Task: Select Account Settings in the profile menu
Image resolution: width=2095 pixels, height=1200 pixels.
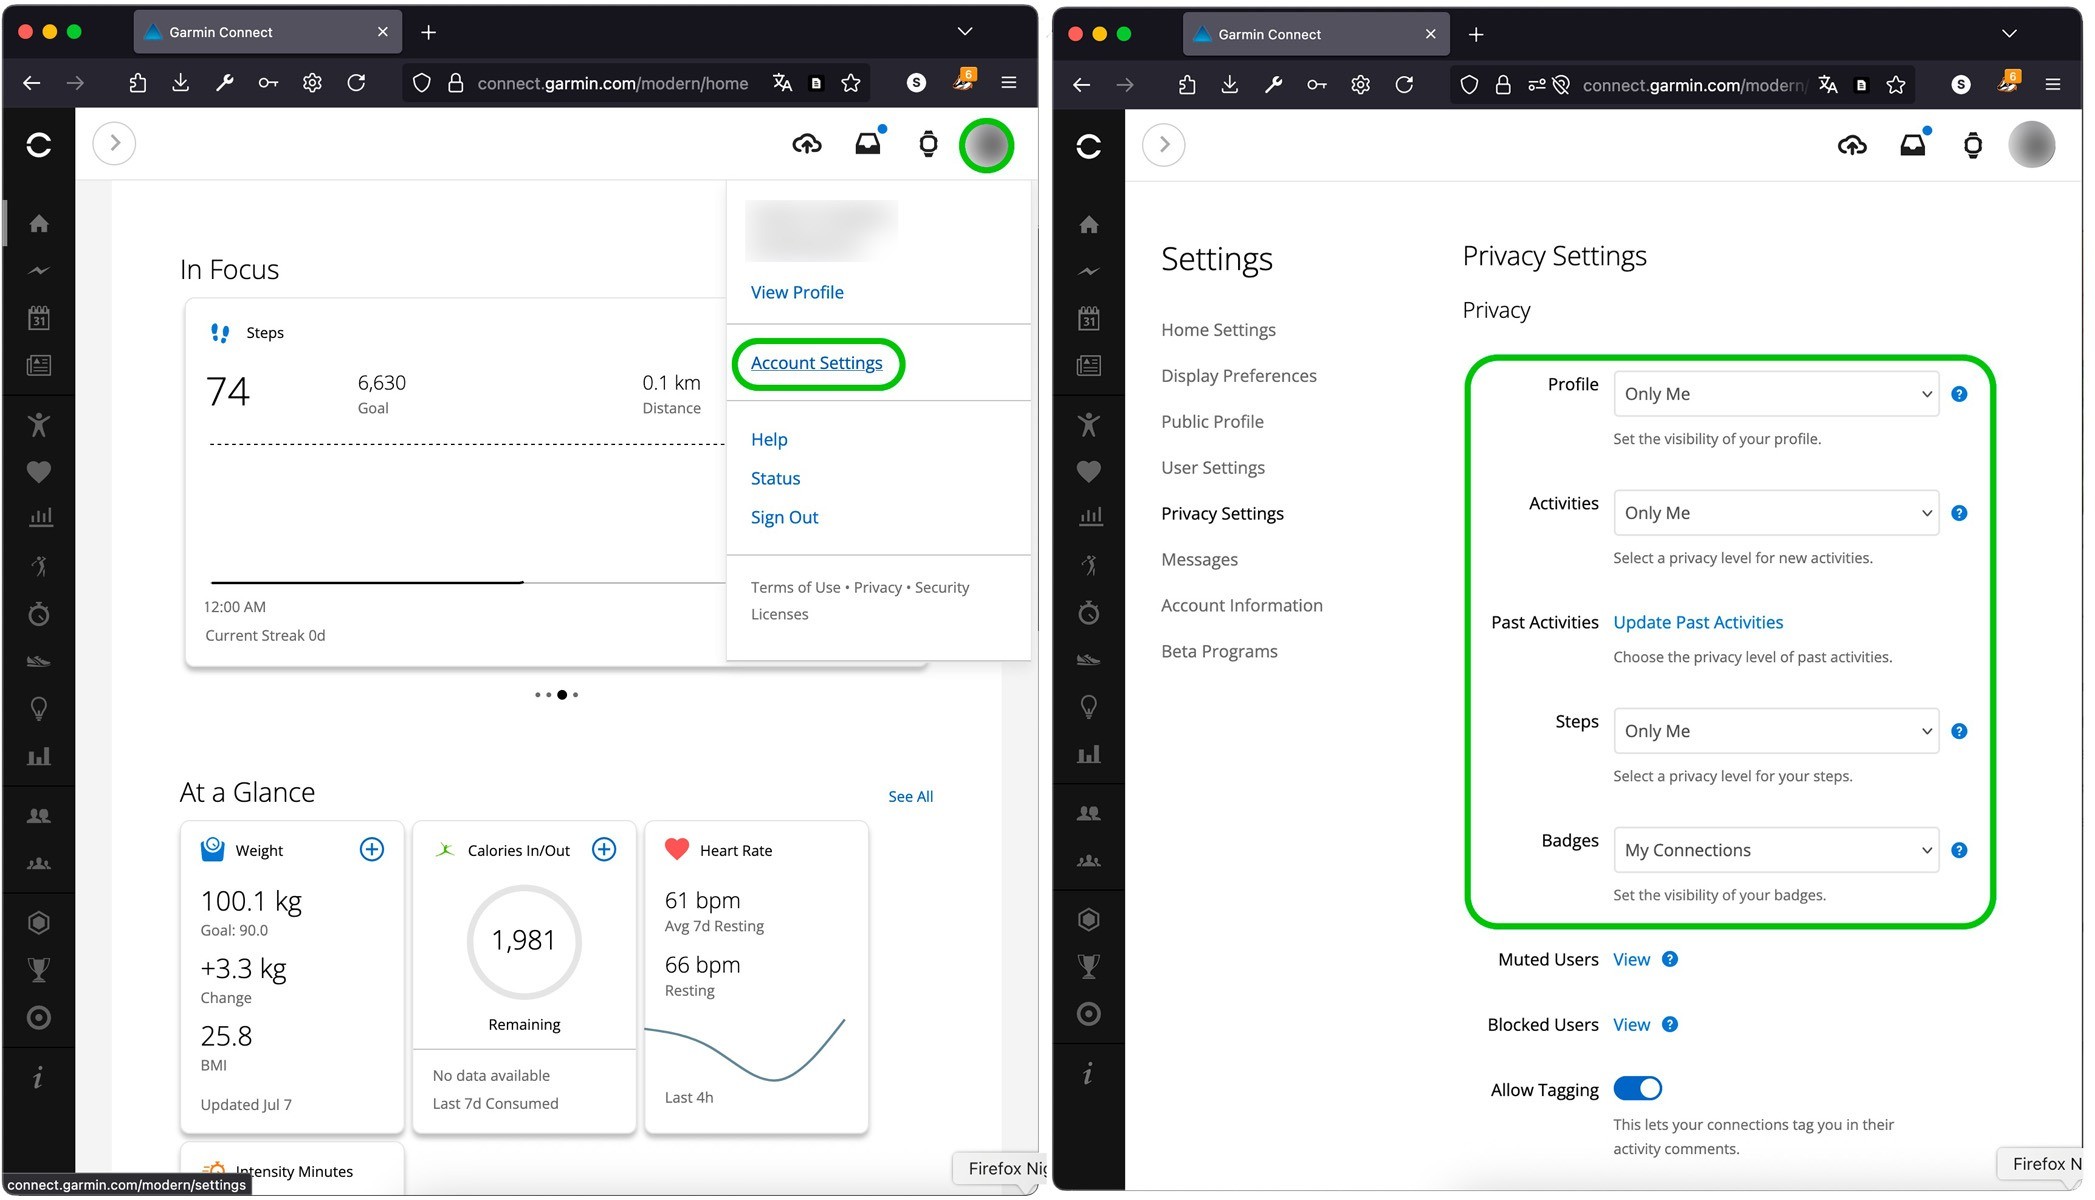Action: (x=817, y=362)
